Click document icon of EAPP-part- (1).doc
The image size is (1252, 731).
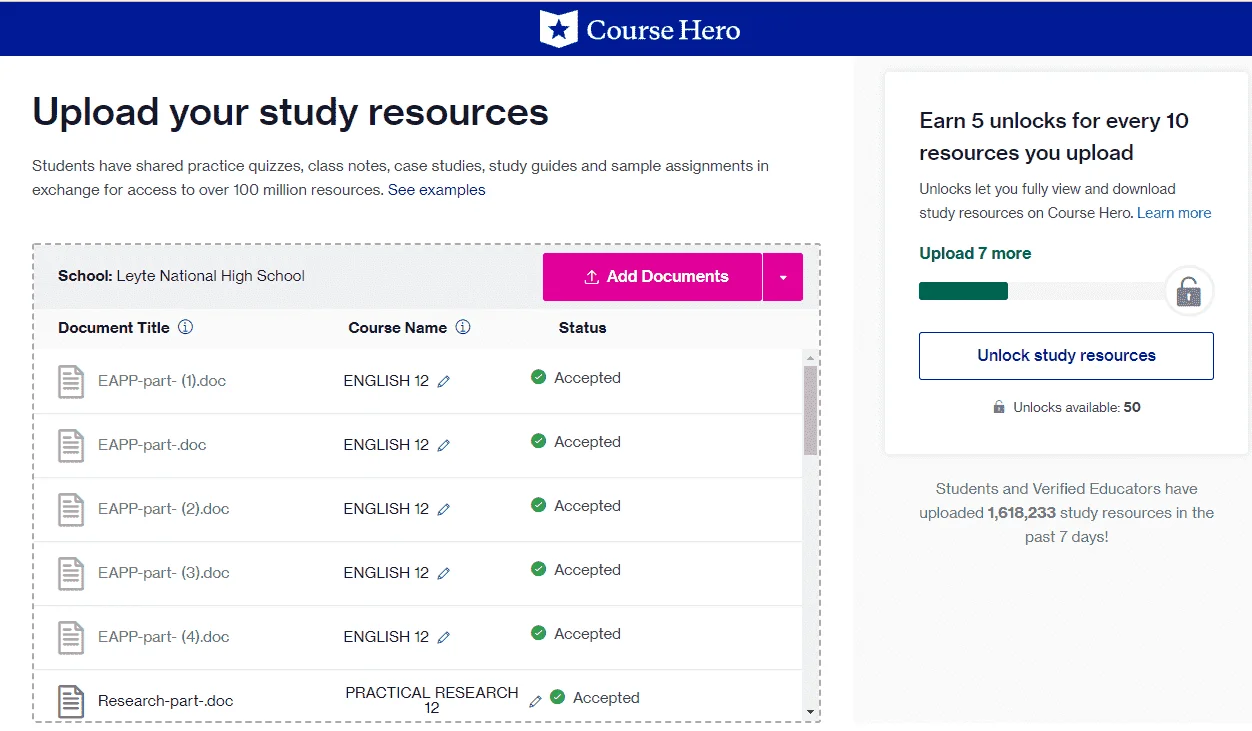71,381
